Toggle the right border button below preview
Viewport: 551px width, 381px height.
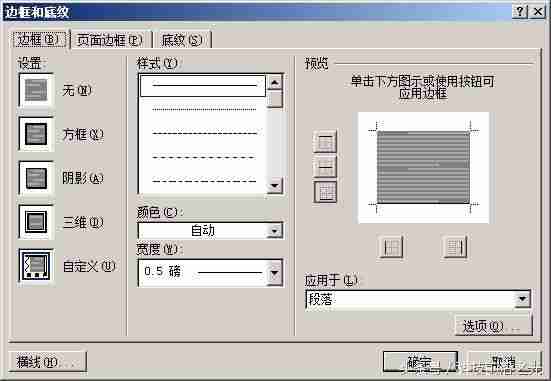pyautogui.click(x=455, y=247)
